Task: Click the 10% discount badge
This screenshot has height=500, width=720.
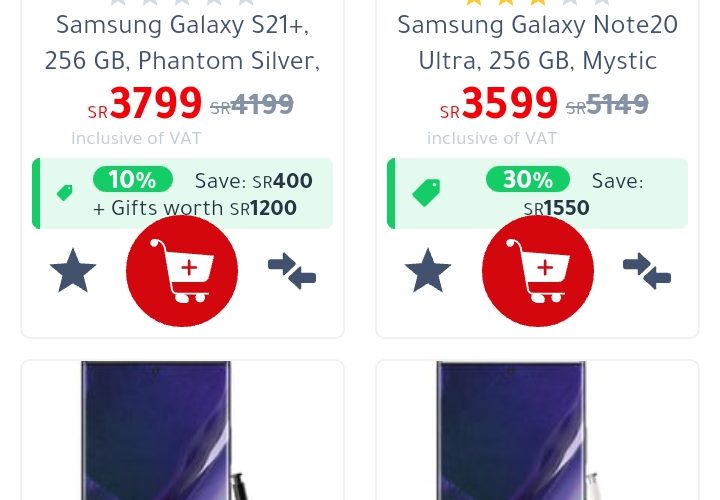Action: (x=133, y=179)
